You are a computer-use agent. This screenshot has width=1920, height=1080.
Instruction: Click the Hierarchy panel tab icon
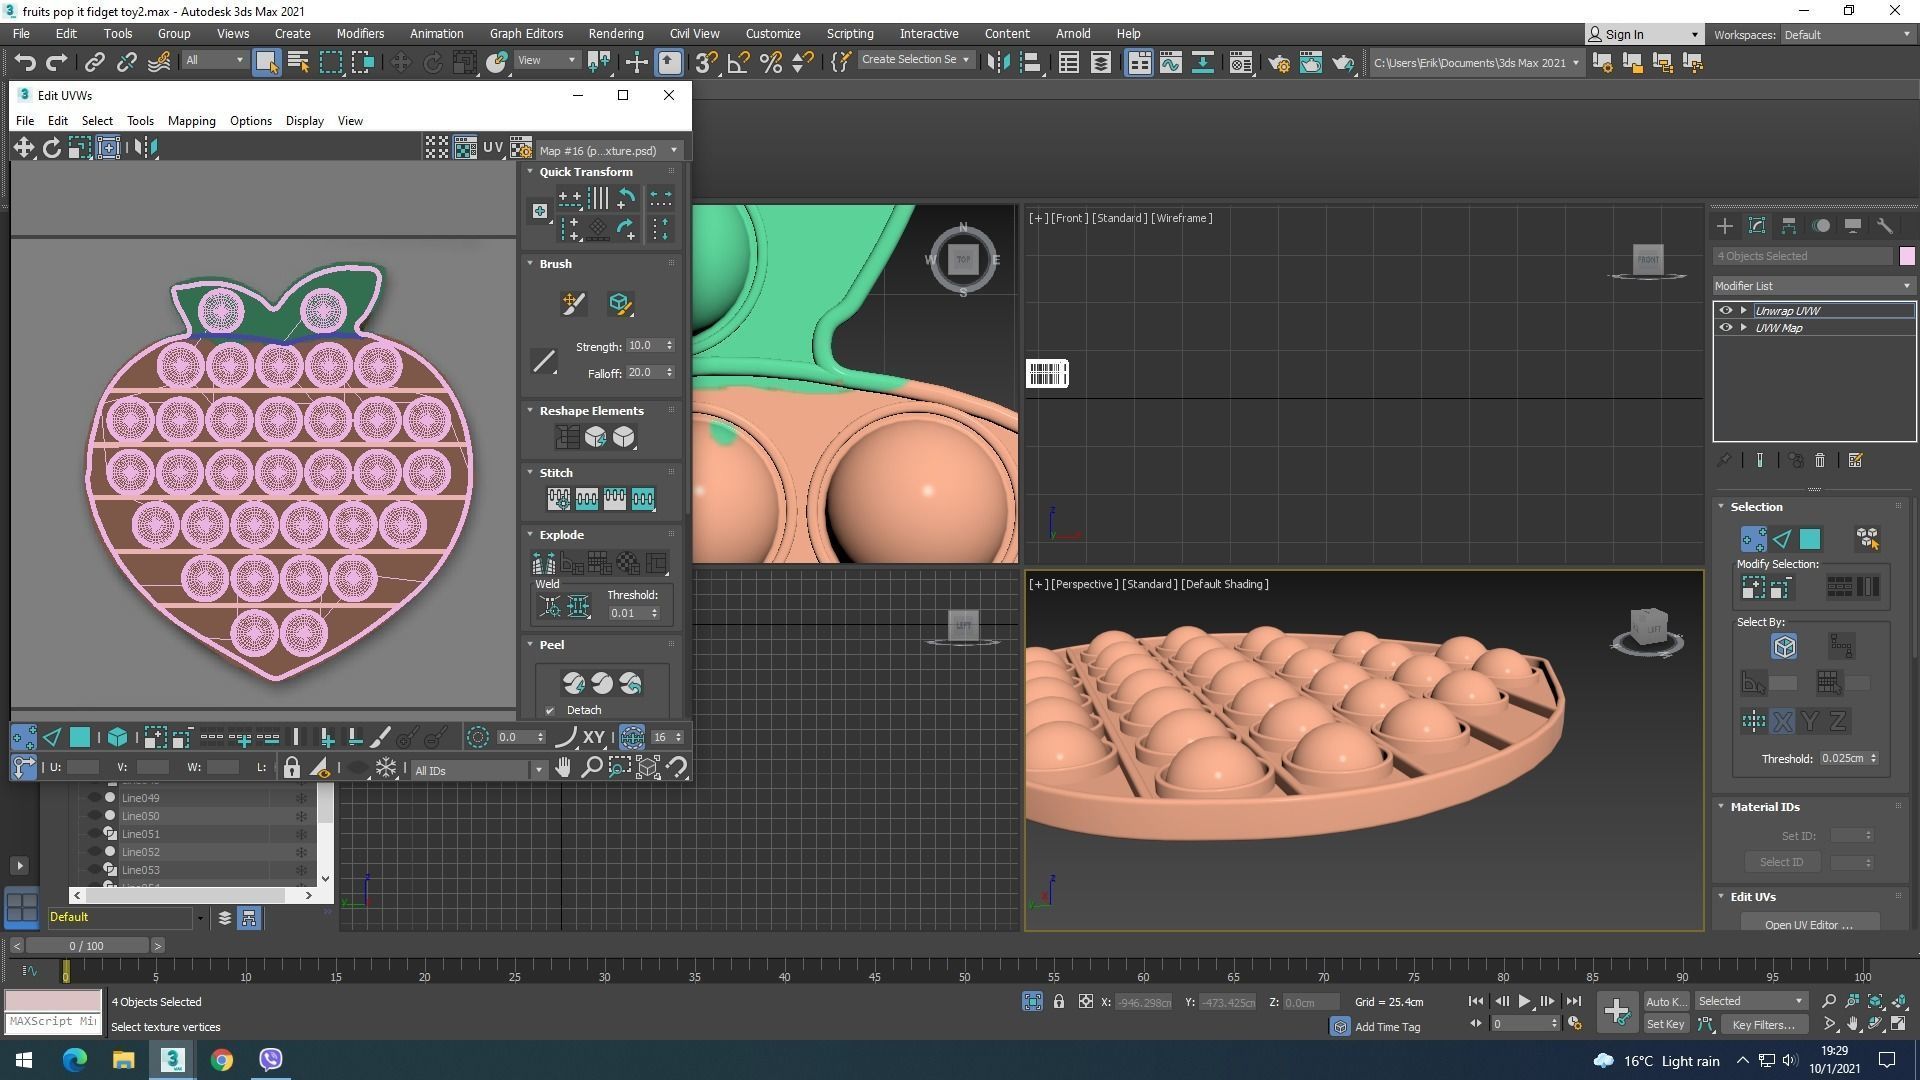(1788, 226)
